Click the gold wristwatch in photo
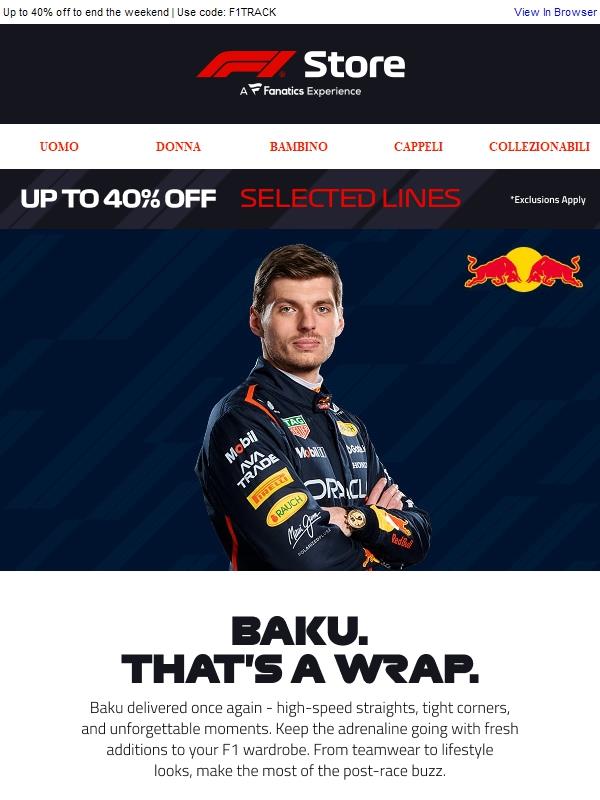 (x=356, y=520)
